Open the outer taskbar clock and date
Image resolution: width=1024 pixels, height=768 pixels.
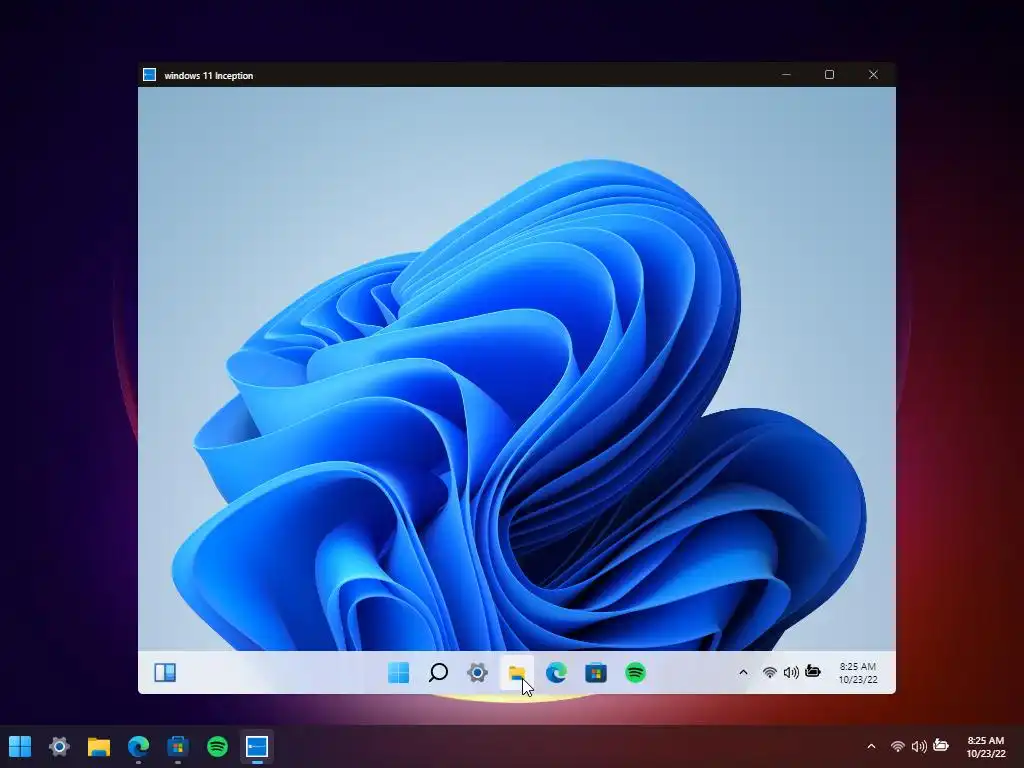coord(986,746)
